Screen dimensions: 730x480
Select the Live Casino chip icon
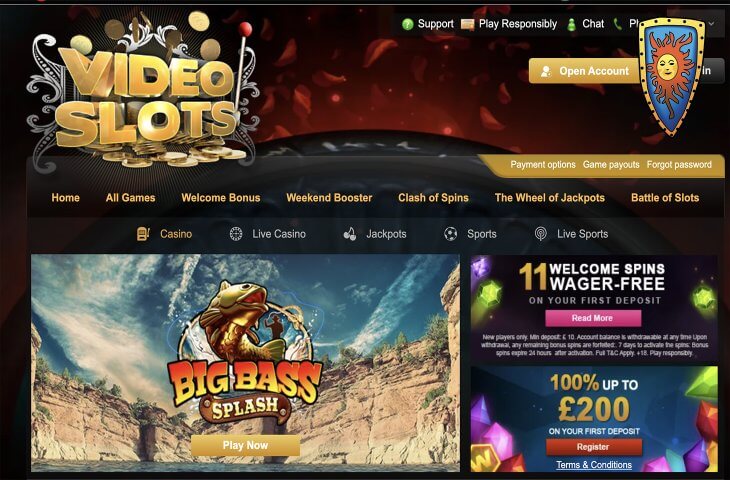pyautogui.click(x=236, y=234)
